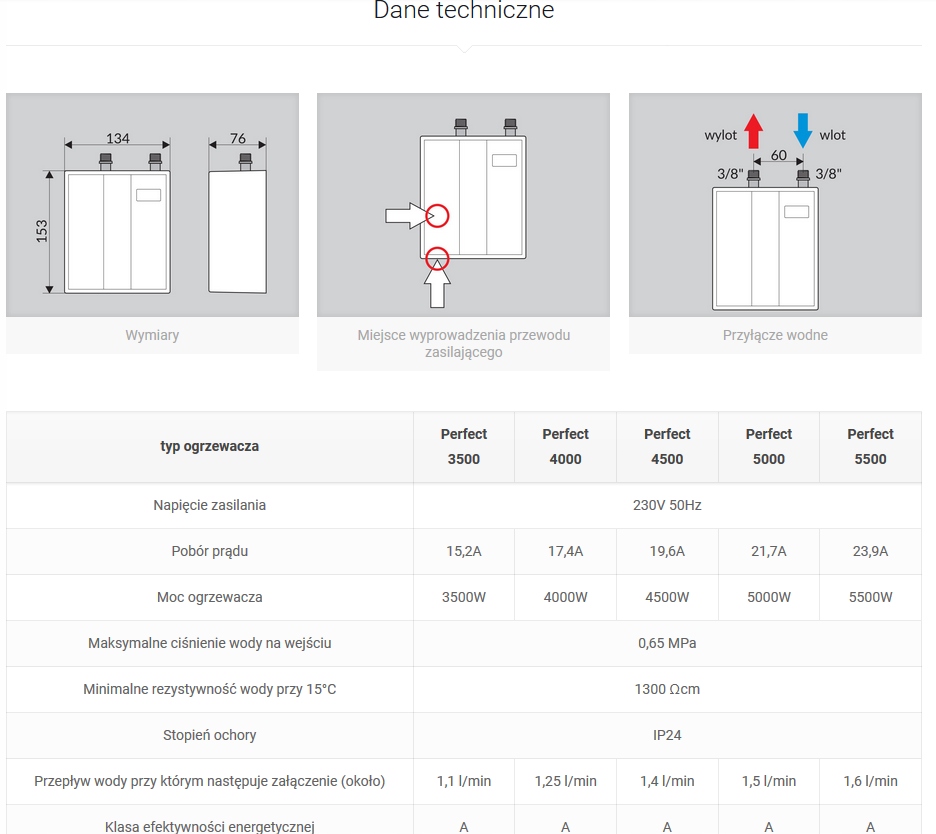The image size is (936, 834).
Task: Select the 'Perfect 4500' column header
Action: click(667, 447)
